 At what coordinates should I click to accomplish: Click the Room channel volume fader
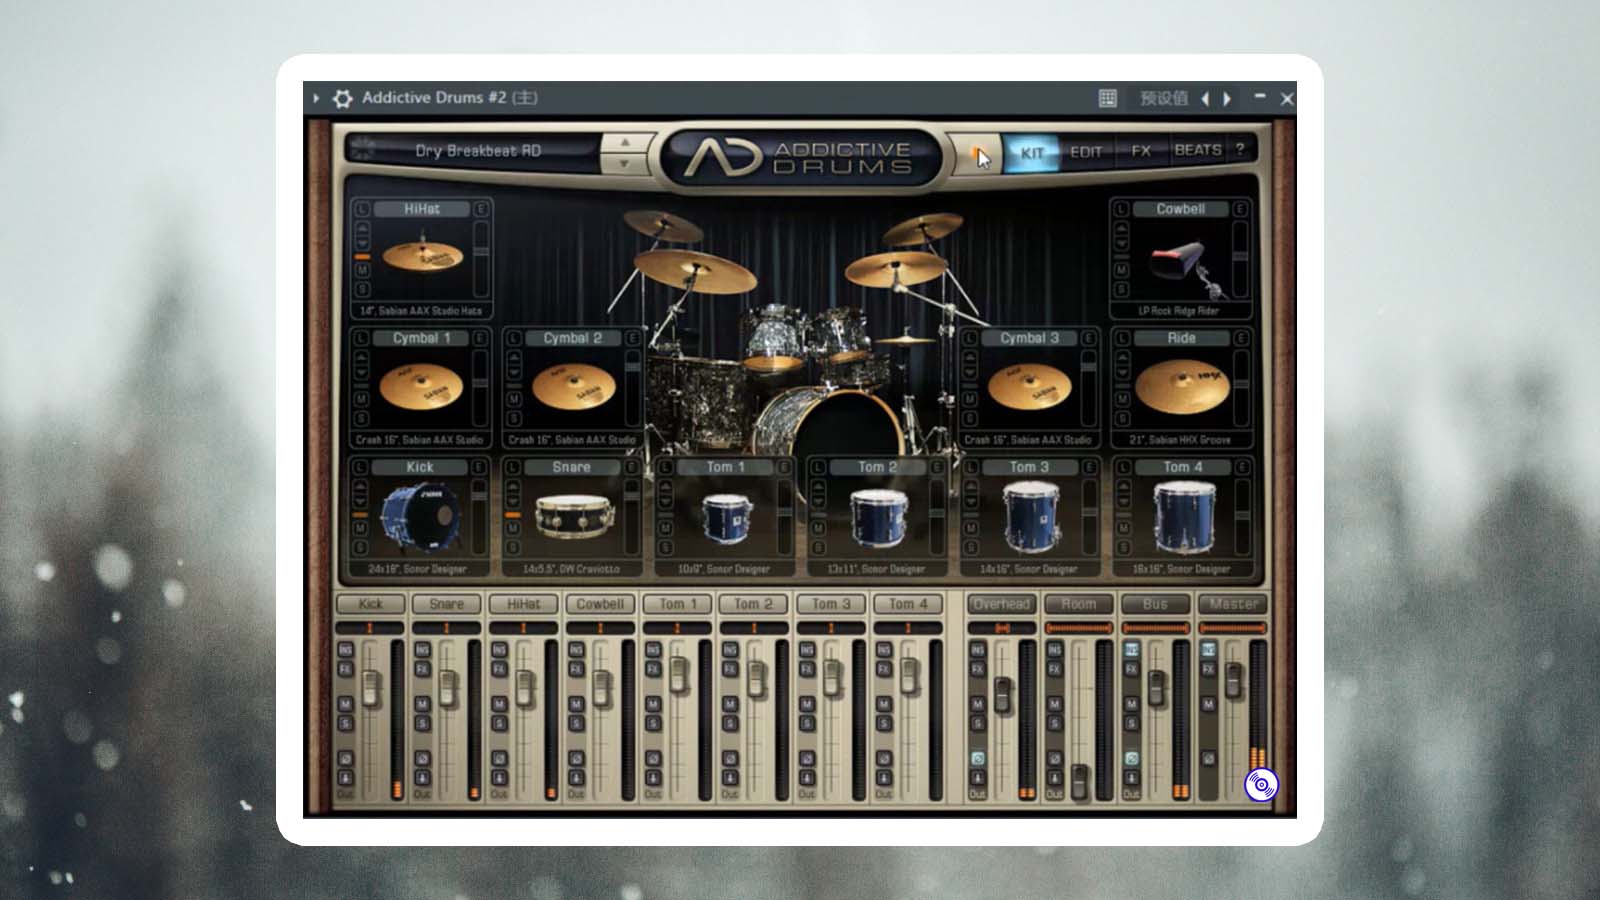1079,782
